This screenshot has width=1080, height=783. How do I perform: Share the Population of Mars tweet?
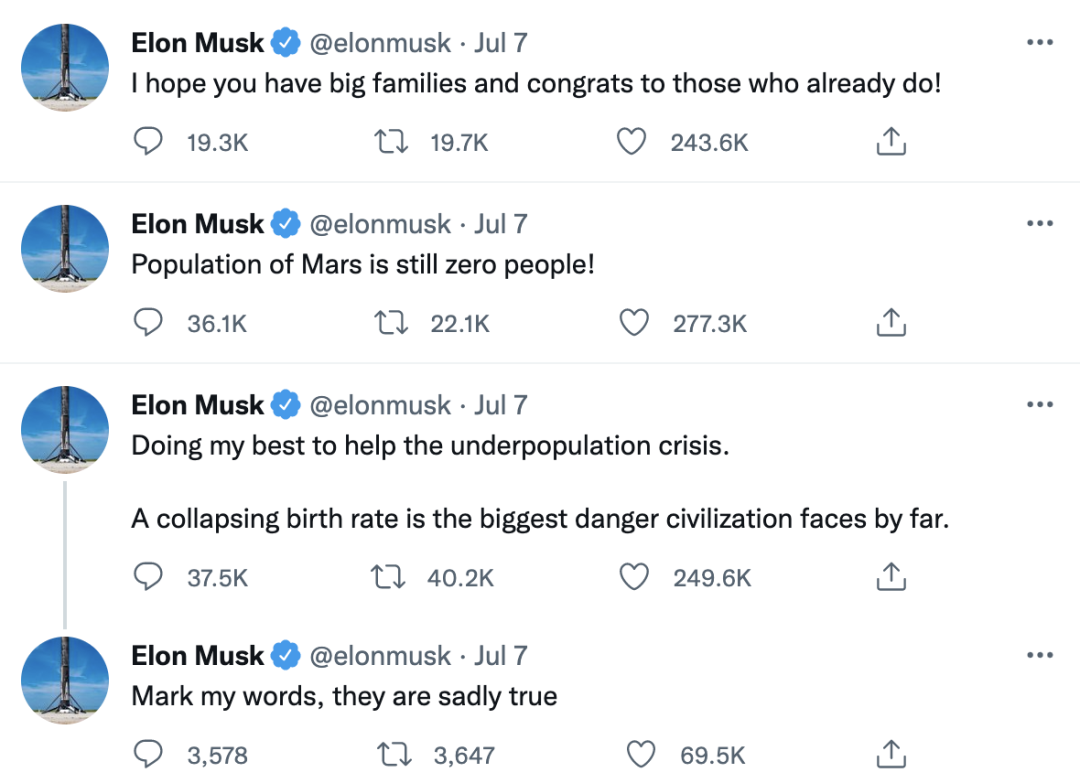point(890,323)
